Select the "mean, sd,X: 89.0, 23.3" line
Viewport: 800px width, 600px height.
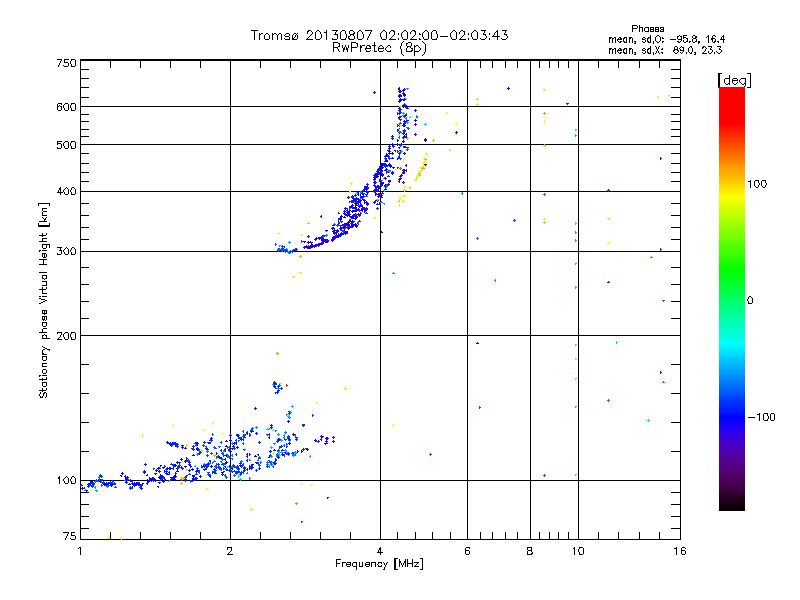tap(665, 50)
